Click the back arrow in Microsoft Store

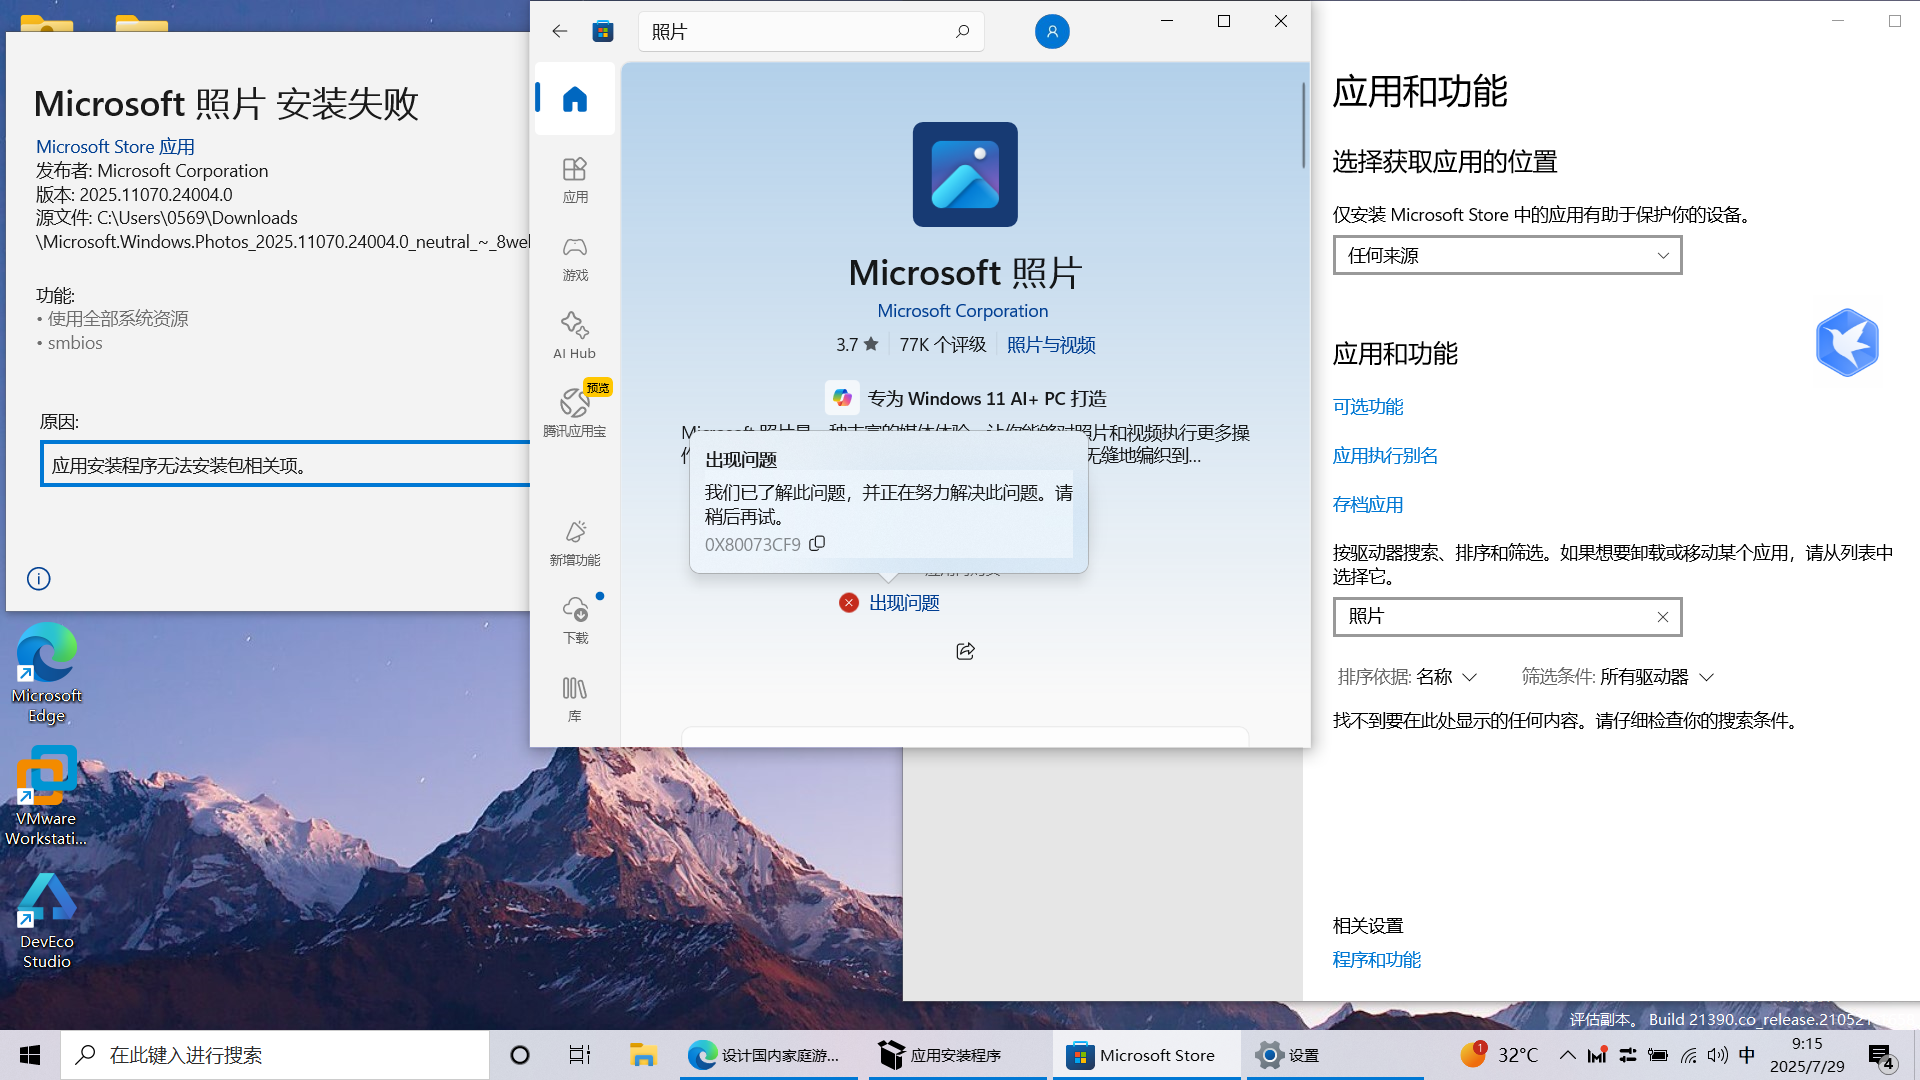(x=559, y=31)
